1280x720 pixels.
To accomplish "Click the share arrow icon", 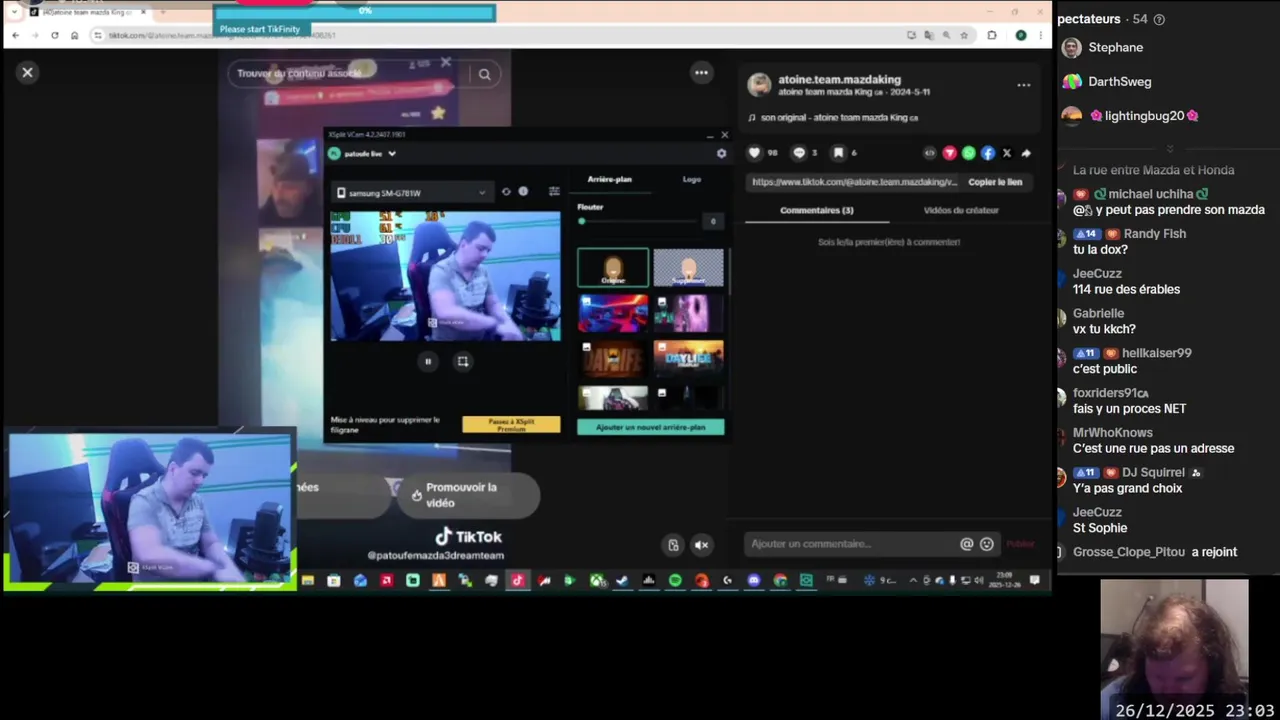I will (1026, 153).
